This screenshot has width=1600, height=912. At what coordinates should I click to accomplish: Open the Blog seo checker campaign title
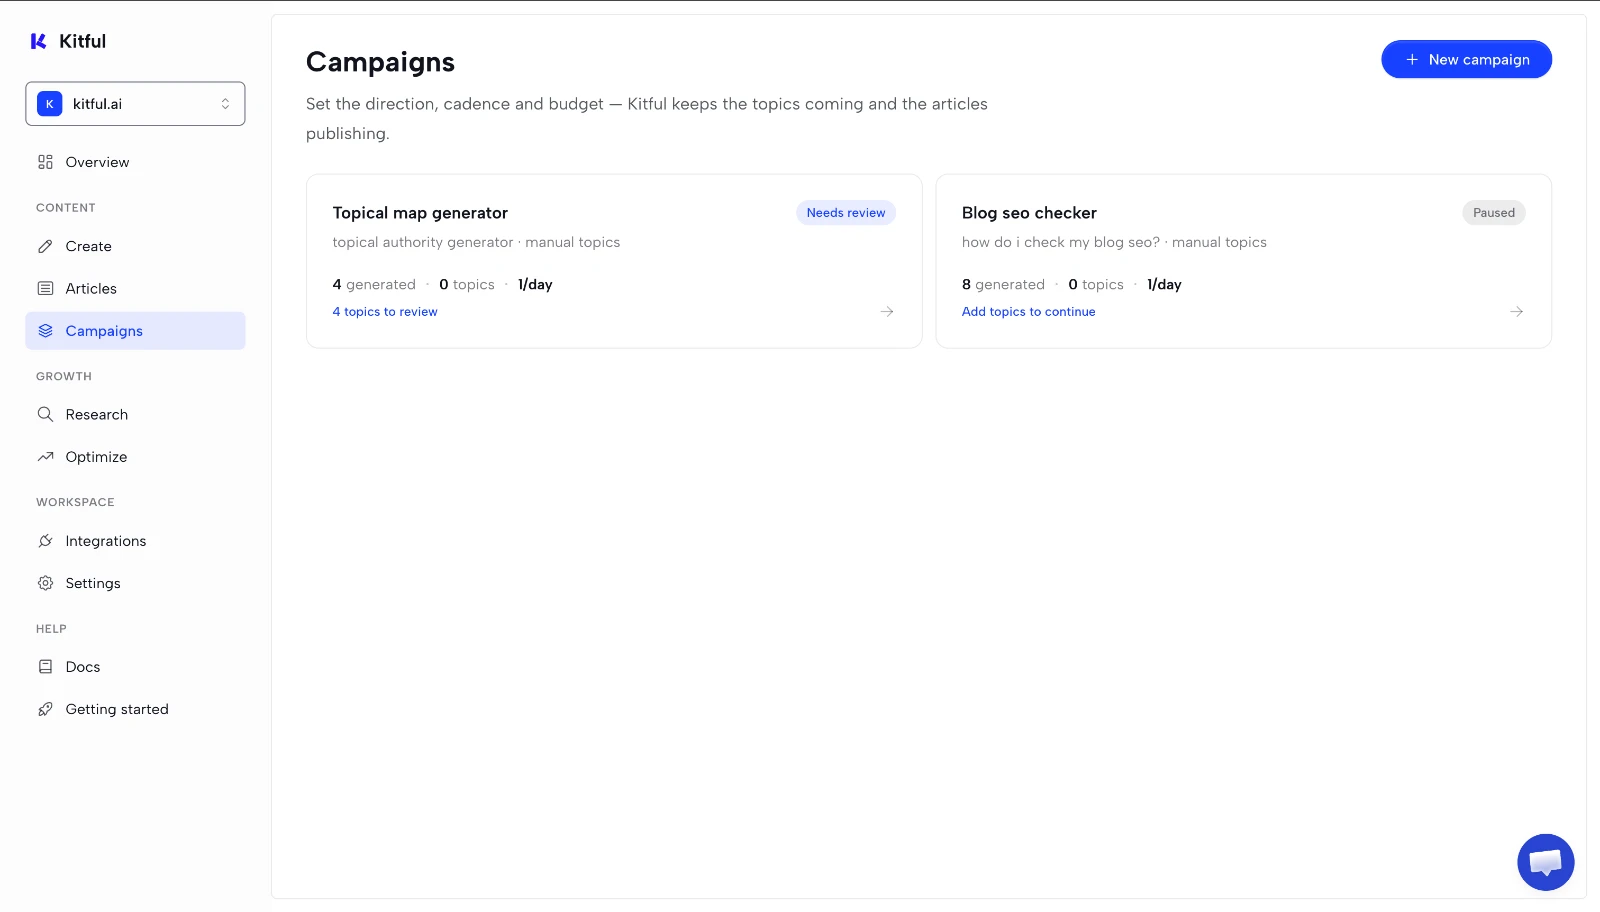(x=1029, y=213)
